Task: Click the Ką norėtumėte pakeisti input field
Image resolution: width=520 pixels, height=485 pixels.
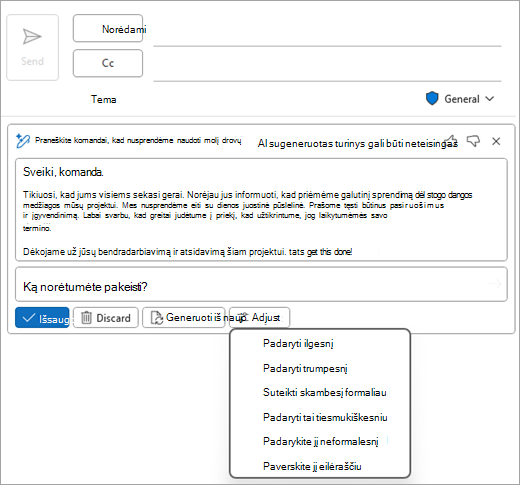Action: (x=261, y=284)
